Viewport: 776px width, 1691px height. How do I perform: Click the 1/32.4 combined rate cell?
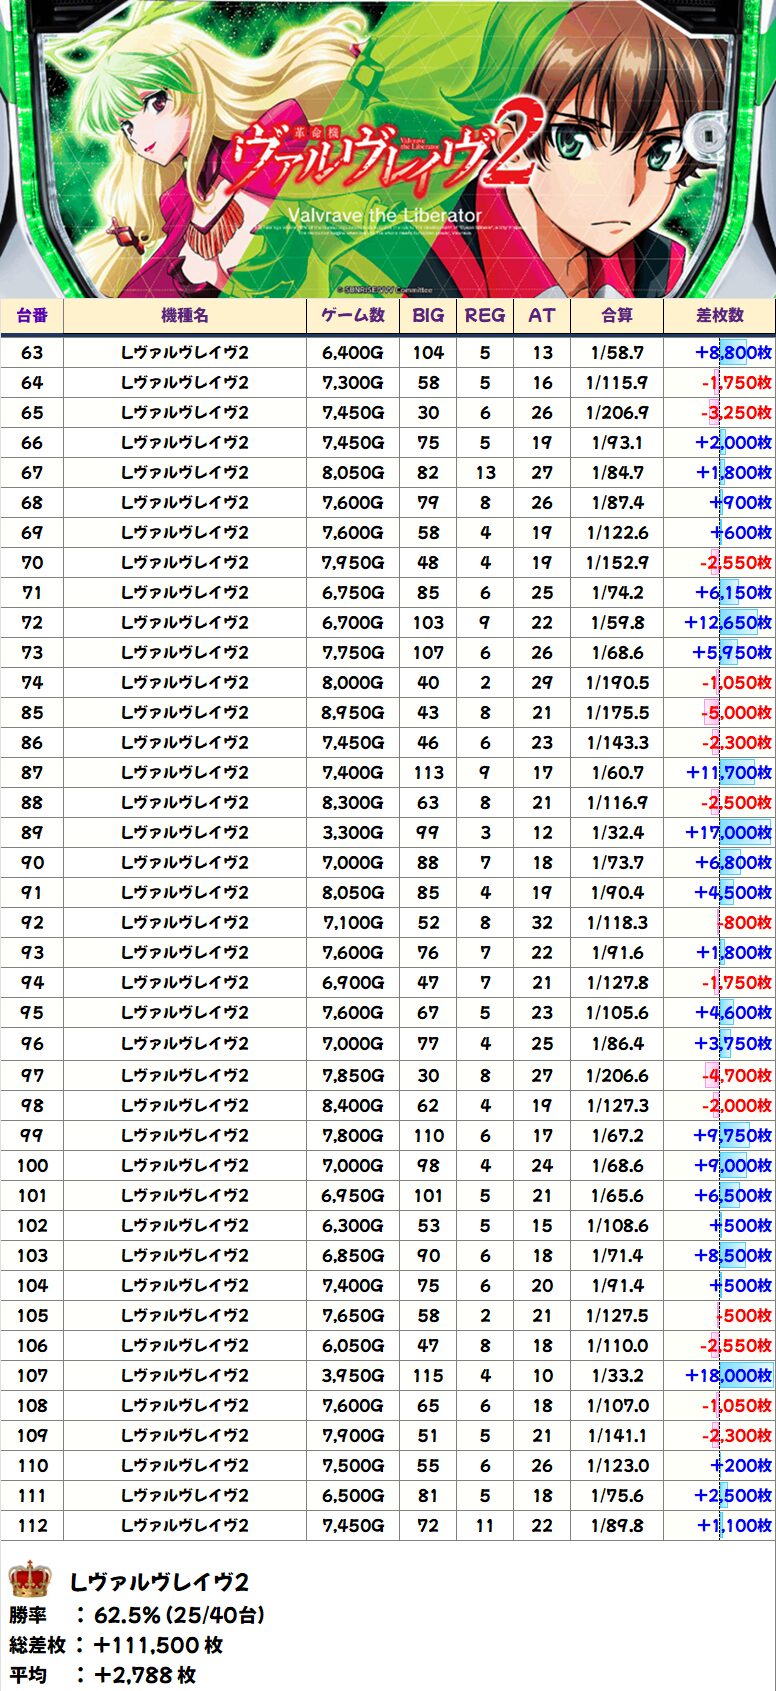617,832
